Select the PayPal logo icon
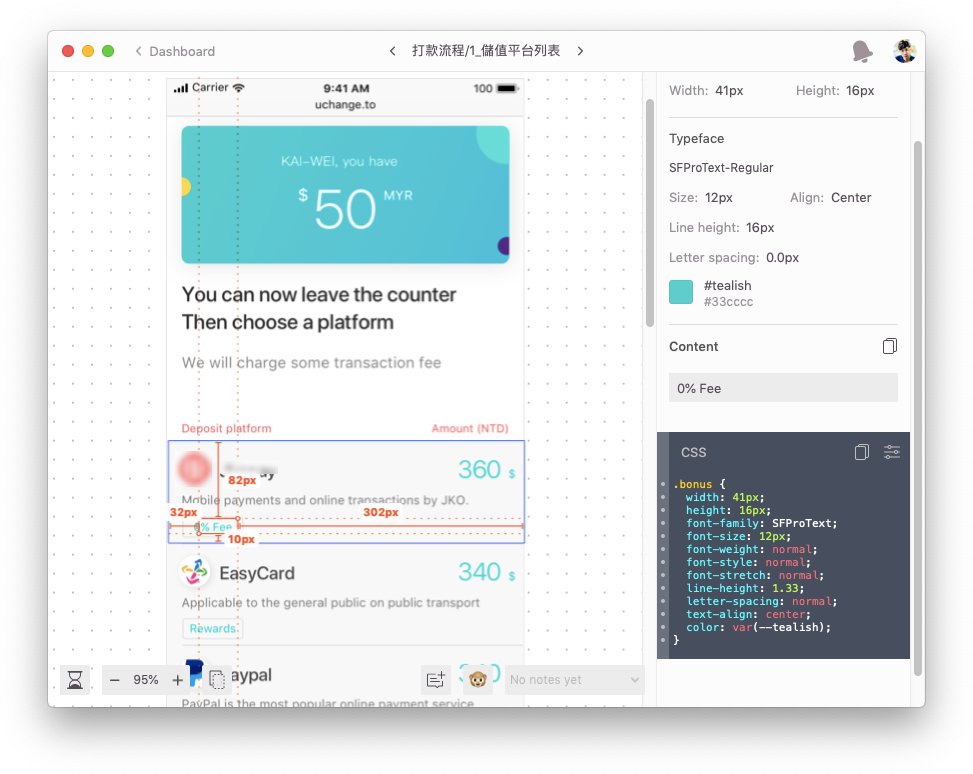The width and height of the screenshot is (973, 774). 194,673
